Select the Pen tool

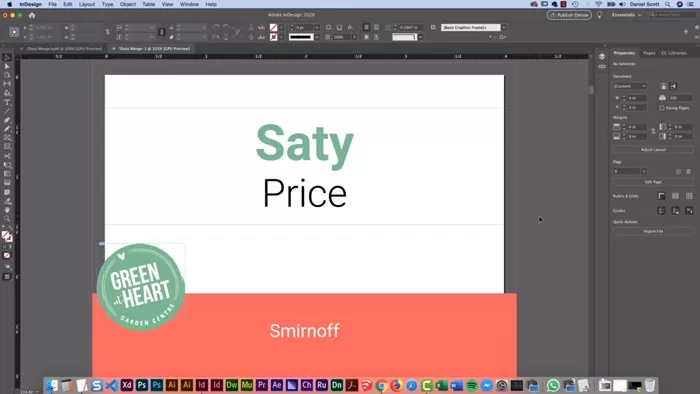[7, 120]
